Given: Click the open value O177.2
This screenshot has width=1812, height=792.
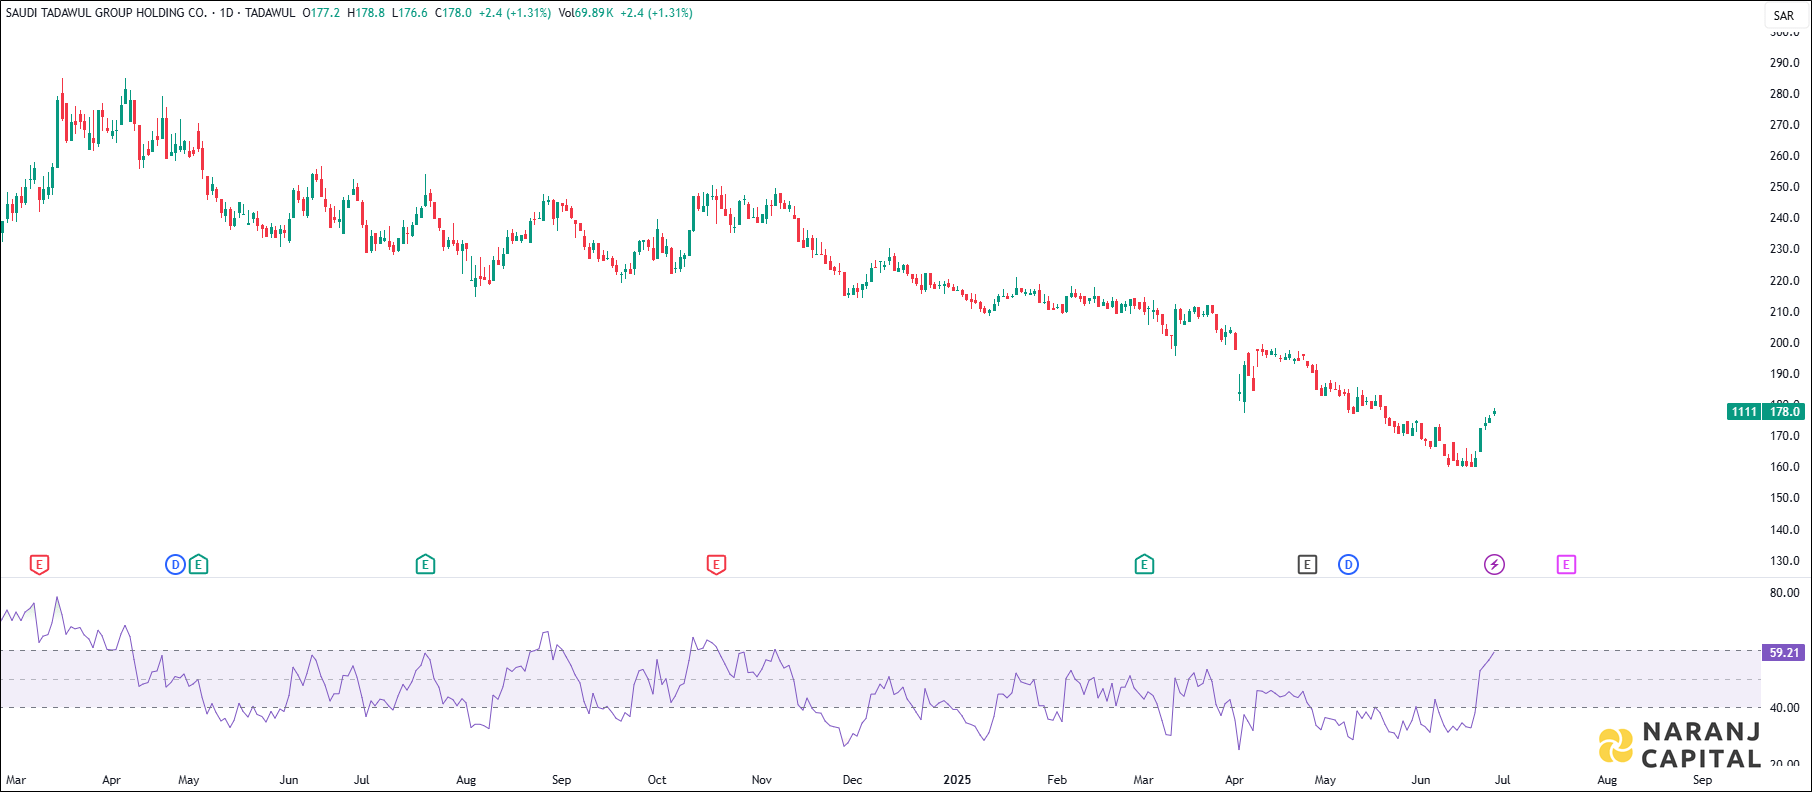Looking at the screenshot, I should tap(321, 13).
